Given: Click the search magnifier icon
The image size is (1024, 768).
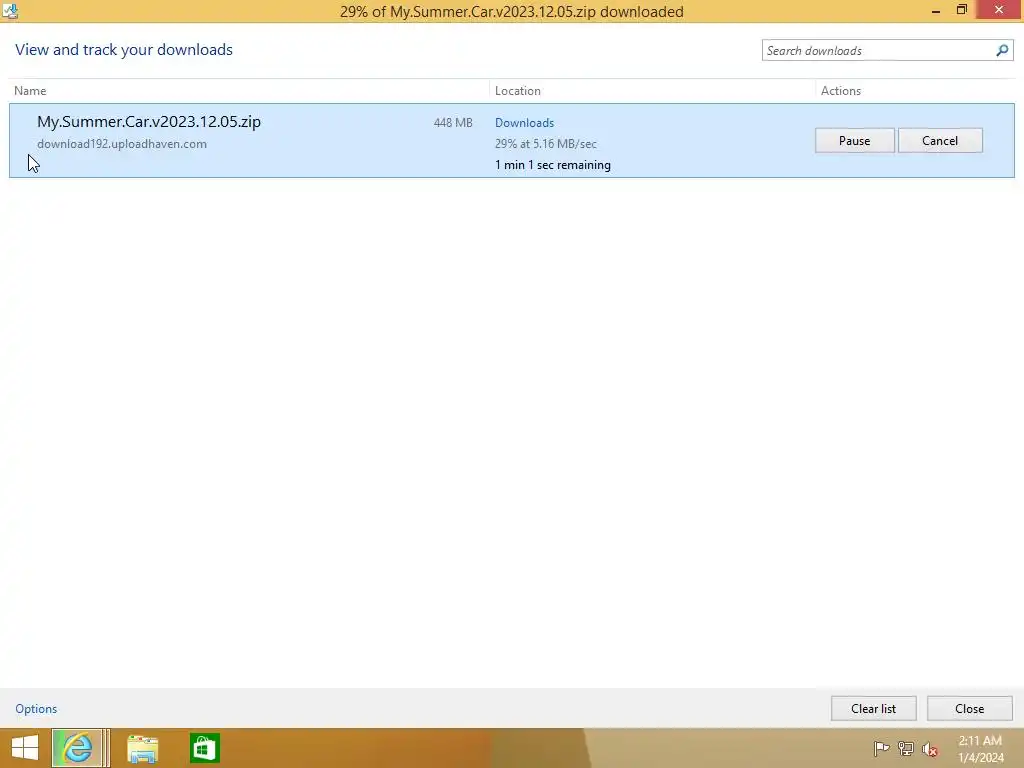Looking at the screenshot, I should (x=1002, y=50).
